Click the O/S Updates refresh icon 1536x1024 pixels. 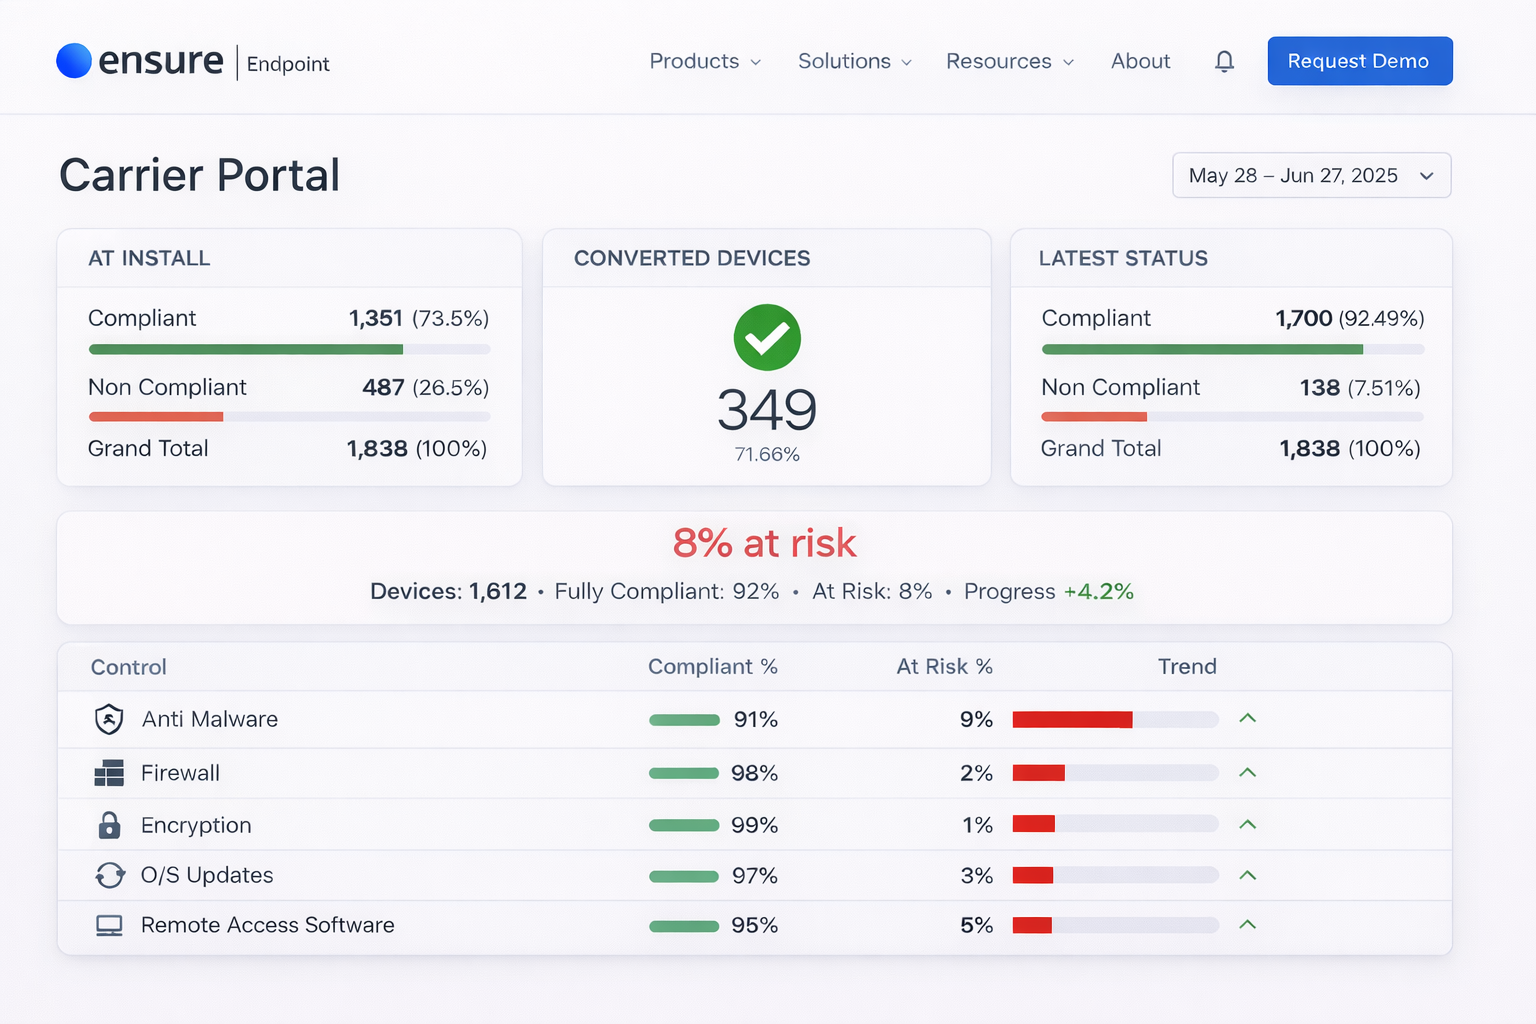click(109, 875)
